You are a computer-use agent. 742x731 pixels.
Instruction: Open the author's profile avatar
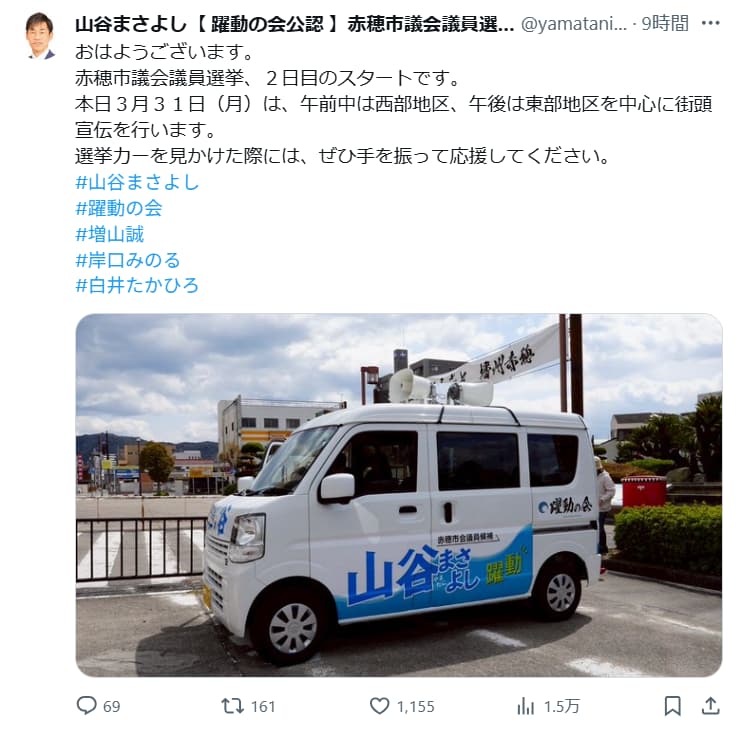(x=41, y=36)
